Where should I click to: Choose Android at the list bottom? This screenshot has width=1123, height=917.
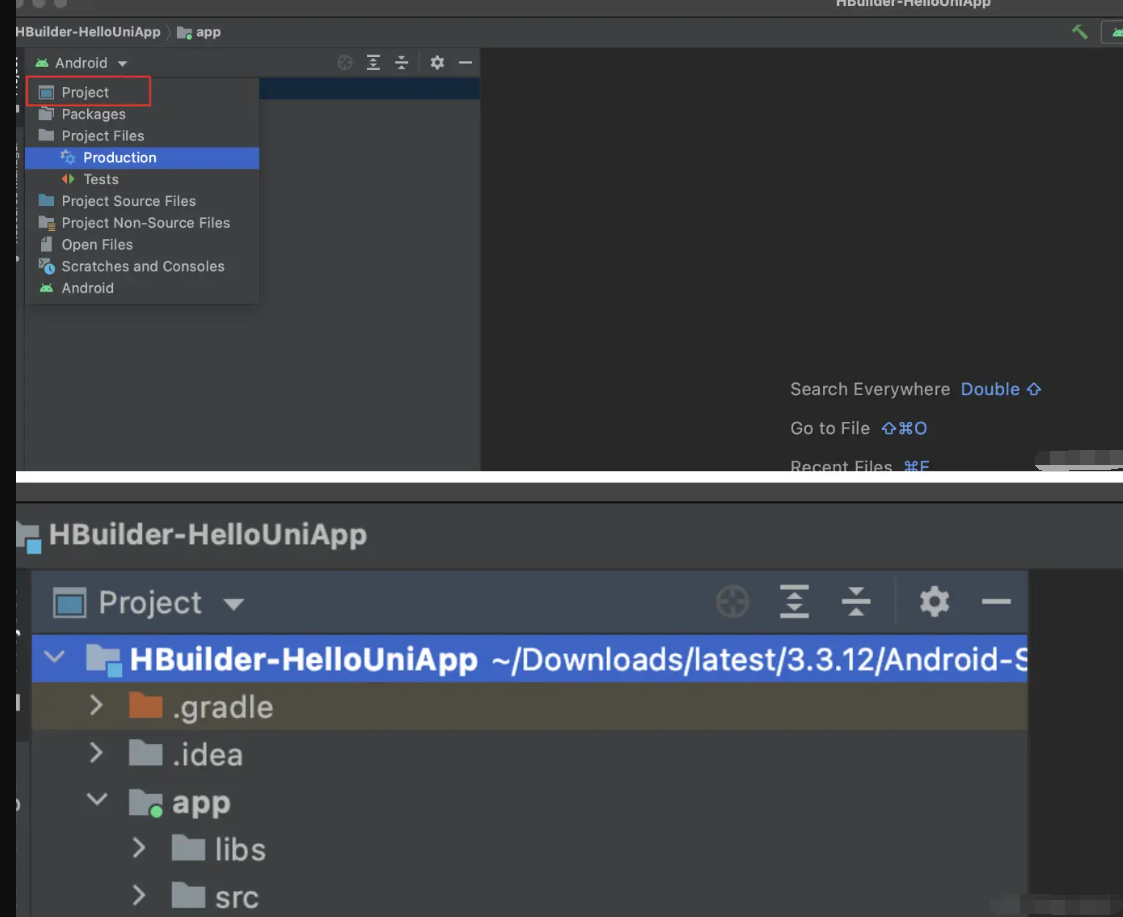(x=142, y=288)
